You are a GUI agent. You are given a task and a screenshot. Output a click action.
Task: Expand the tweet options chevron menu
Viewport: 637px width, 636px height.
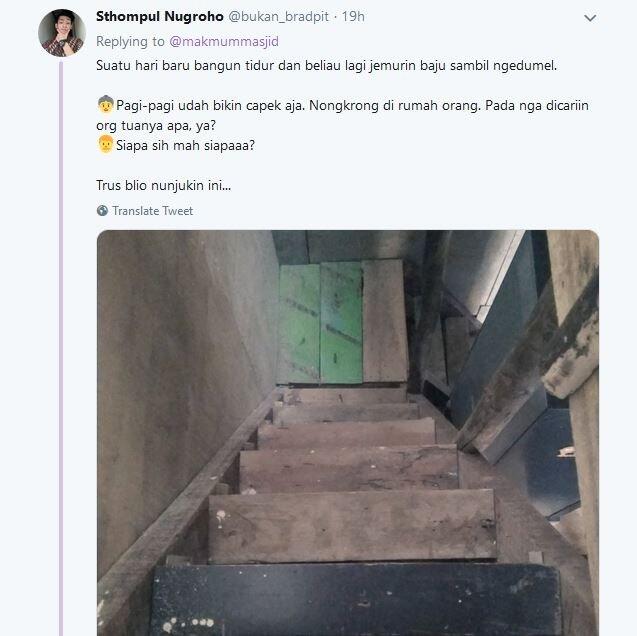tap(589, 18)
